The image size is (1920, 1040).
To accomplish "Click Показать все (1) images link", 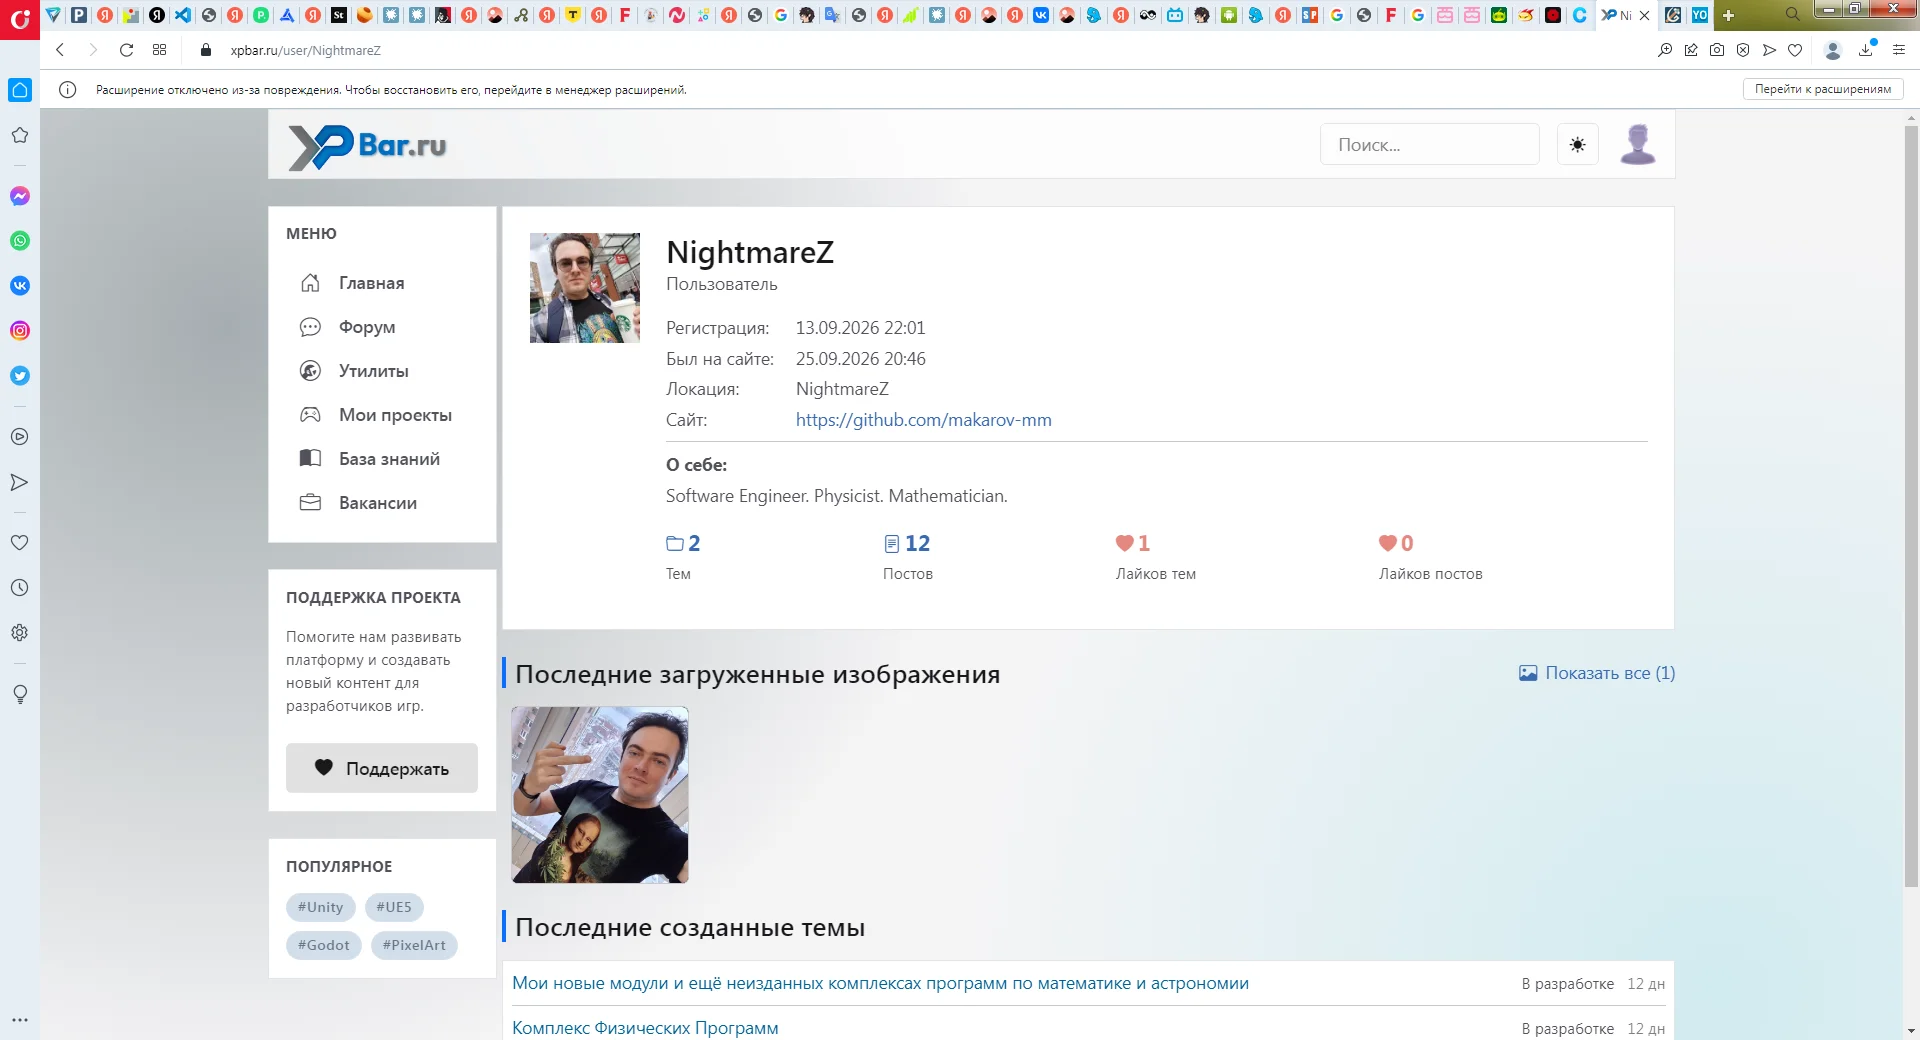I will (x=1597, y=673).
